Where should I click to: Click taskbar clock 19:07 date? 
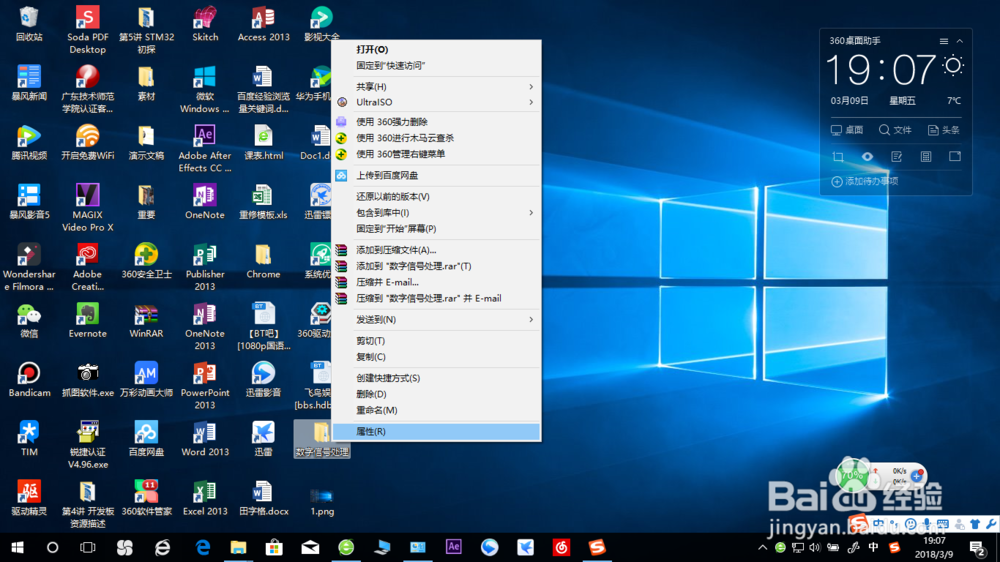point(934,547)
